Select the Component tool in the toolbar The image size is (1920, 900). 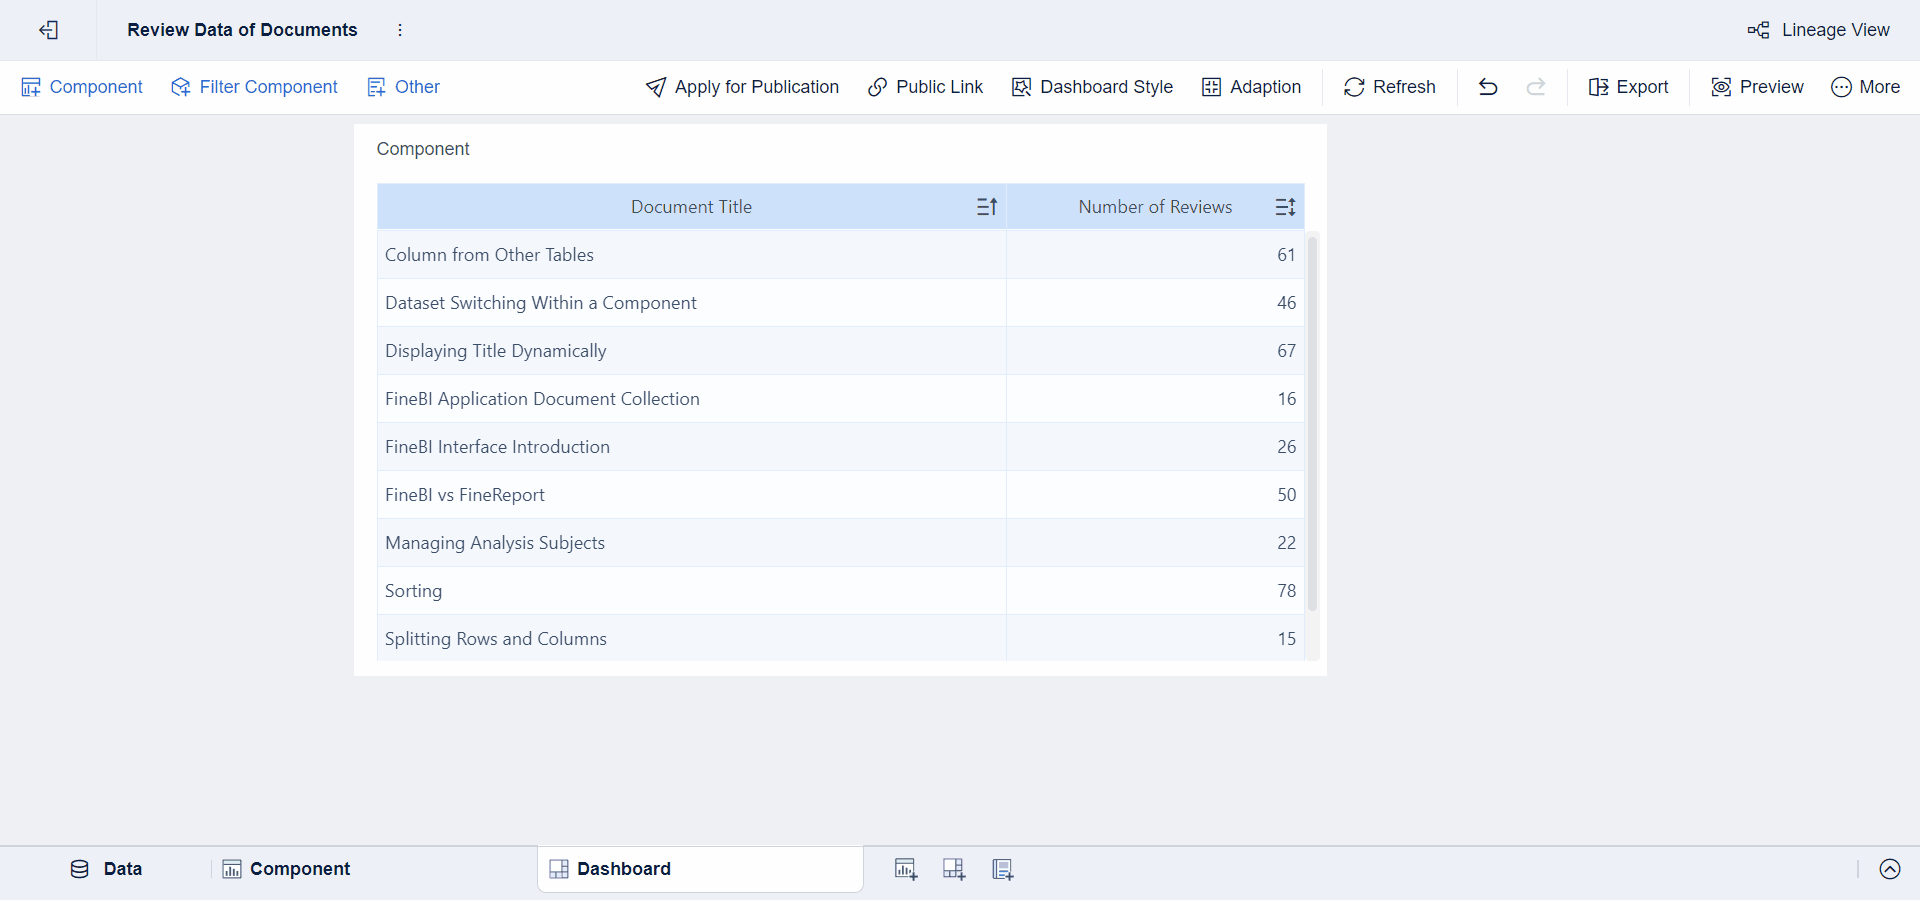pyautogui.click(x=82, y=87)
